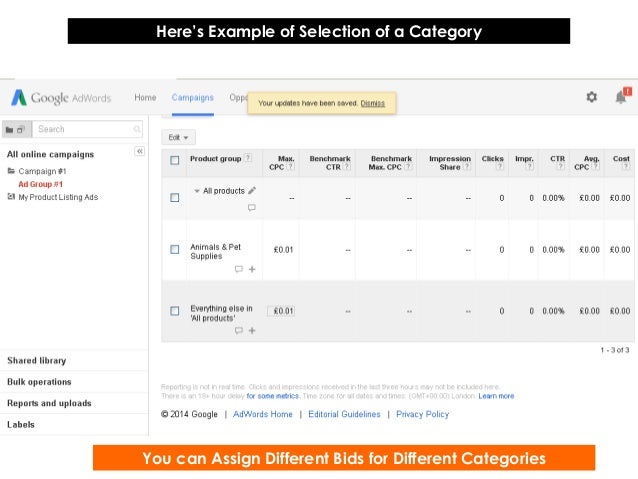Click help icon under Clicks header

[500, 166]
